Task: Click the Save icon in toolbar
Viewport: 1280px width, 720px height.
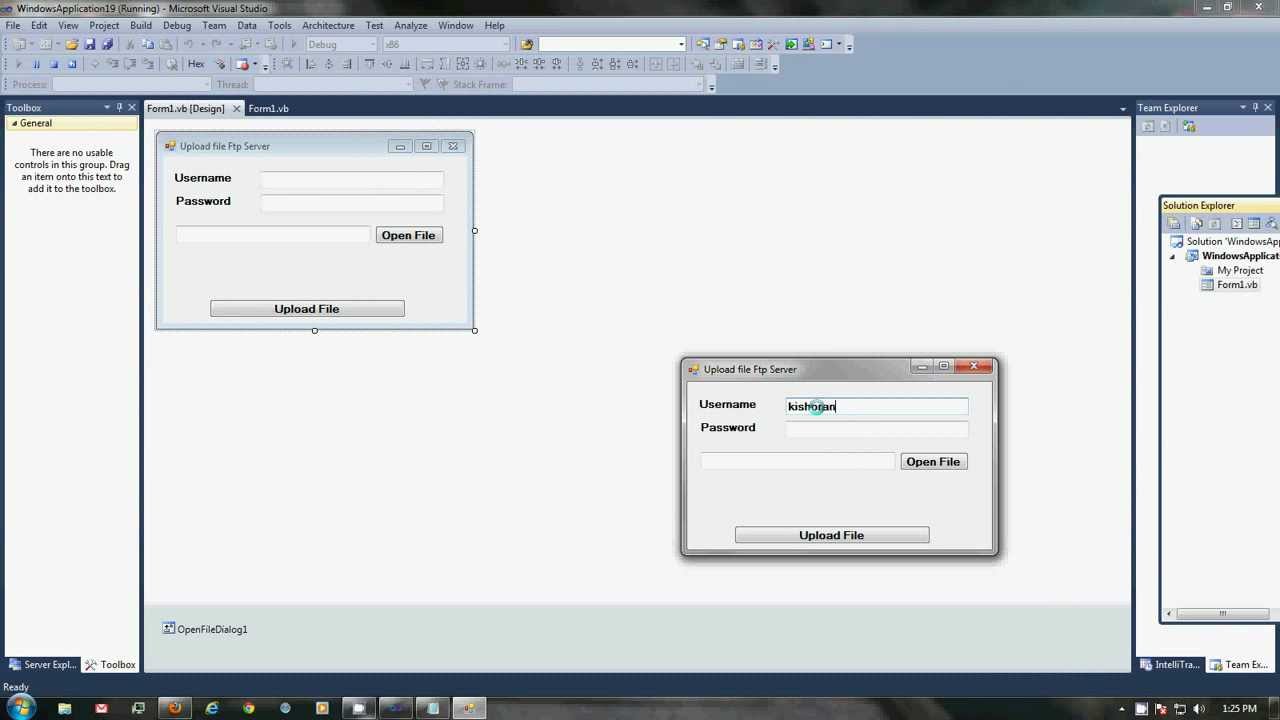Action: click(89, 44)
